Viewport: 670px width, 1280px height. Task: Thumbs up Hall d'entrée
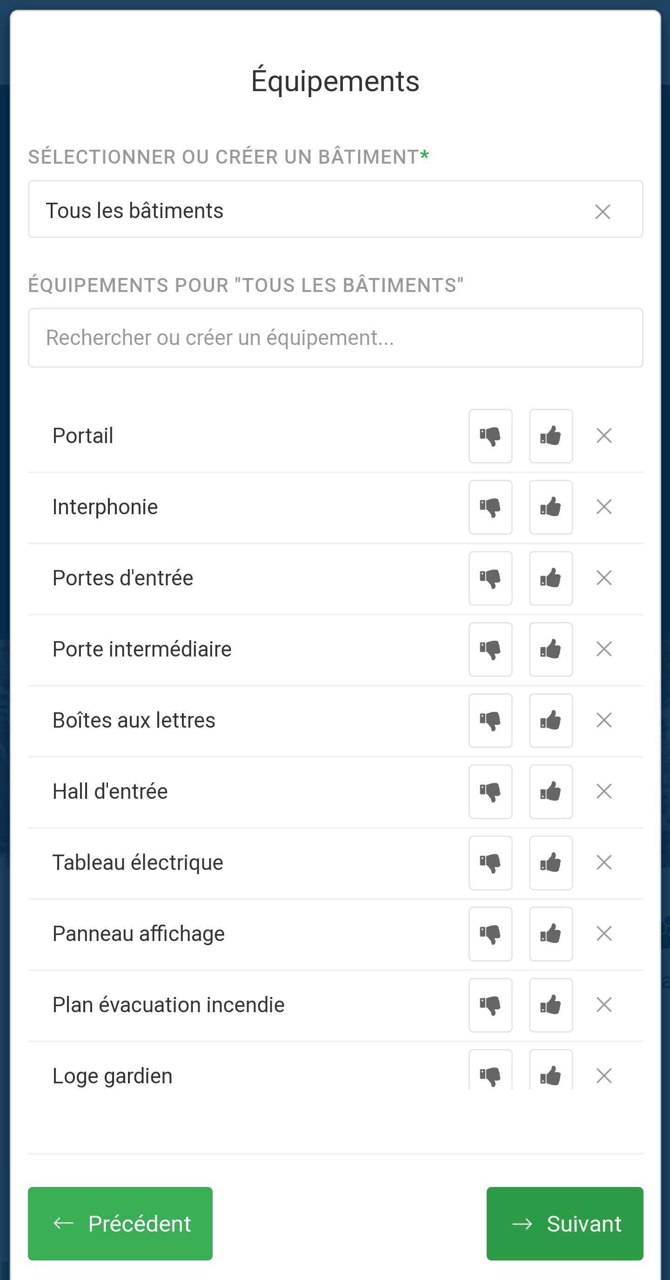(551, 791)
